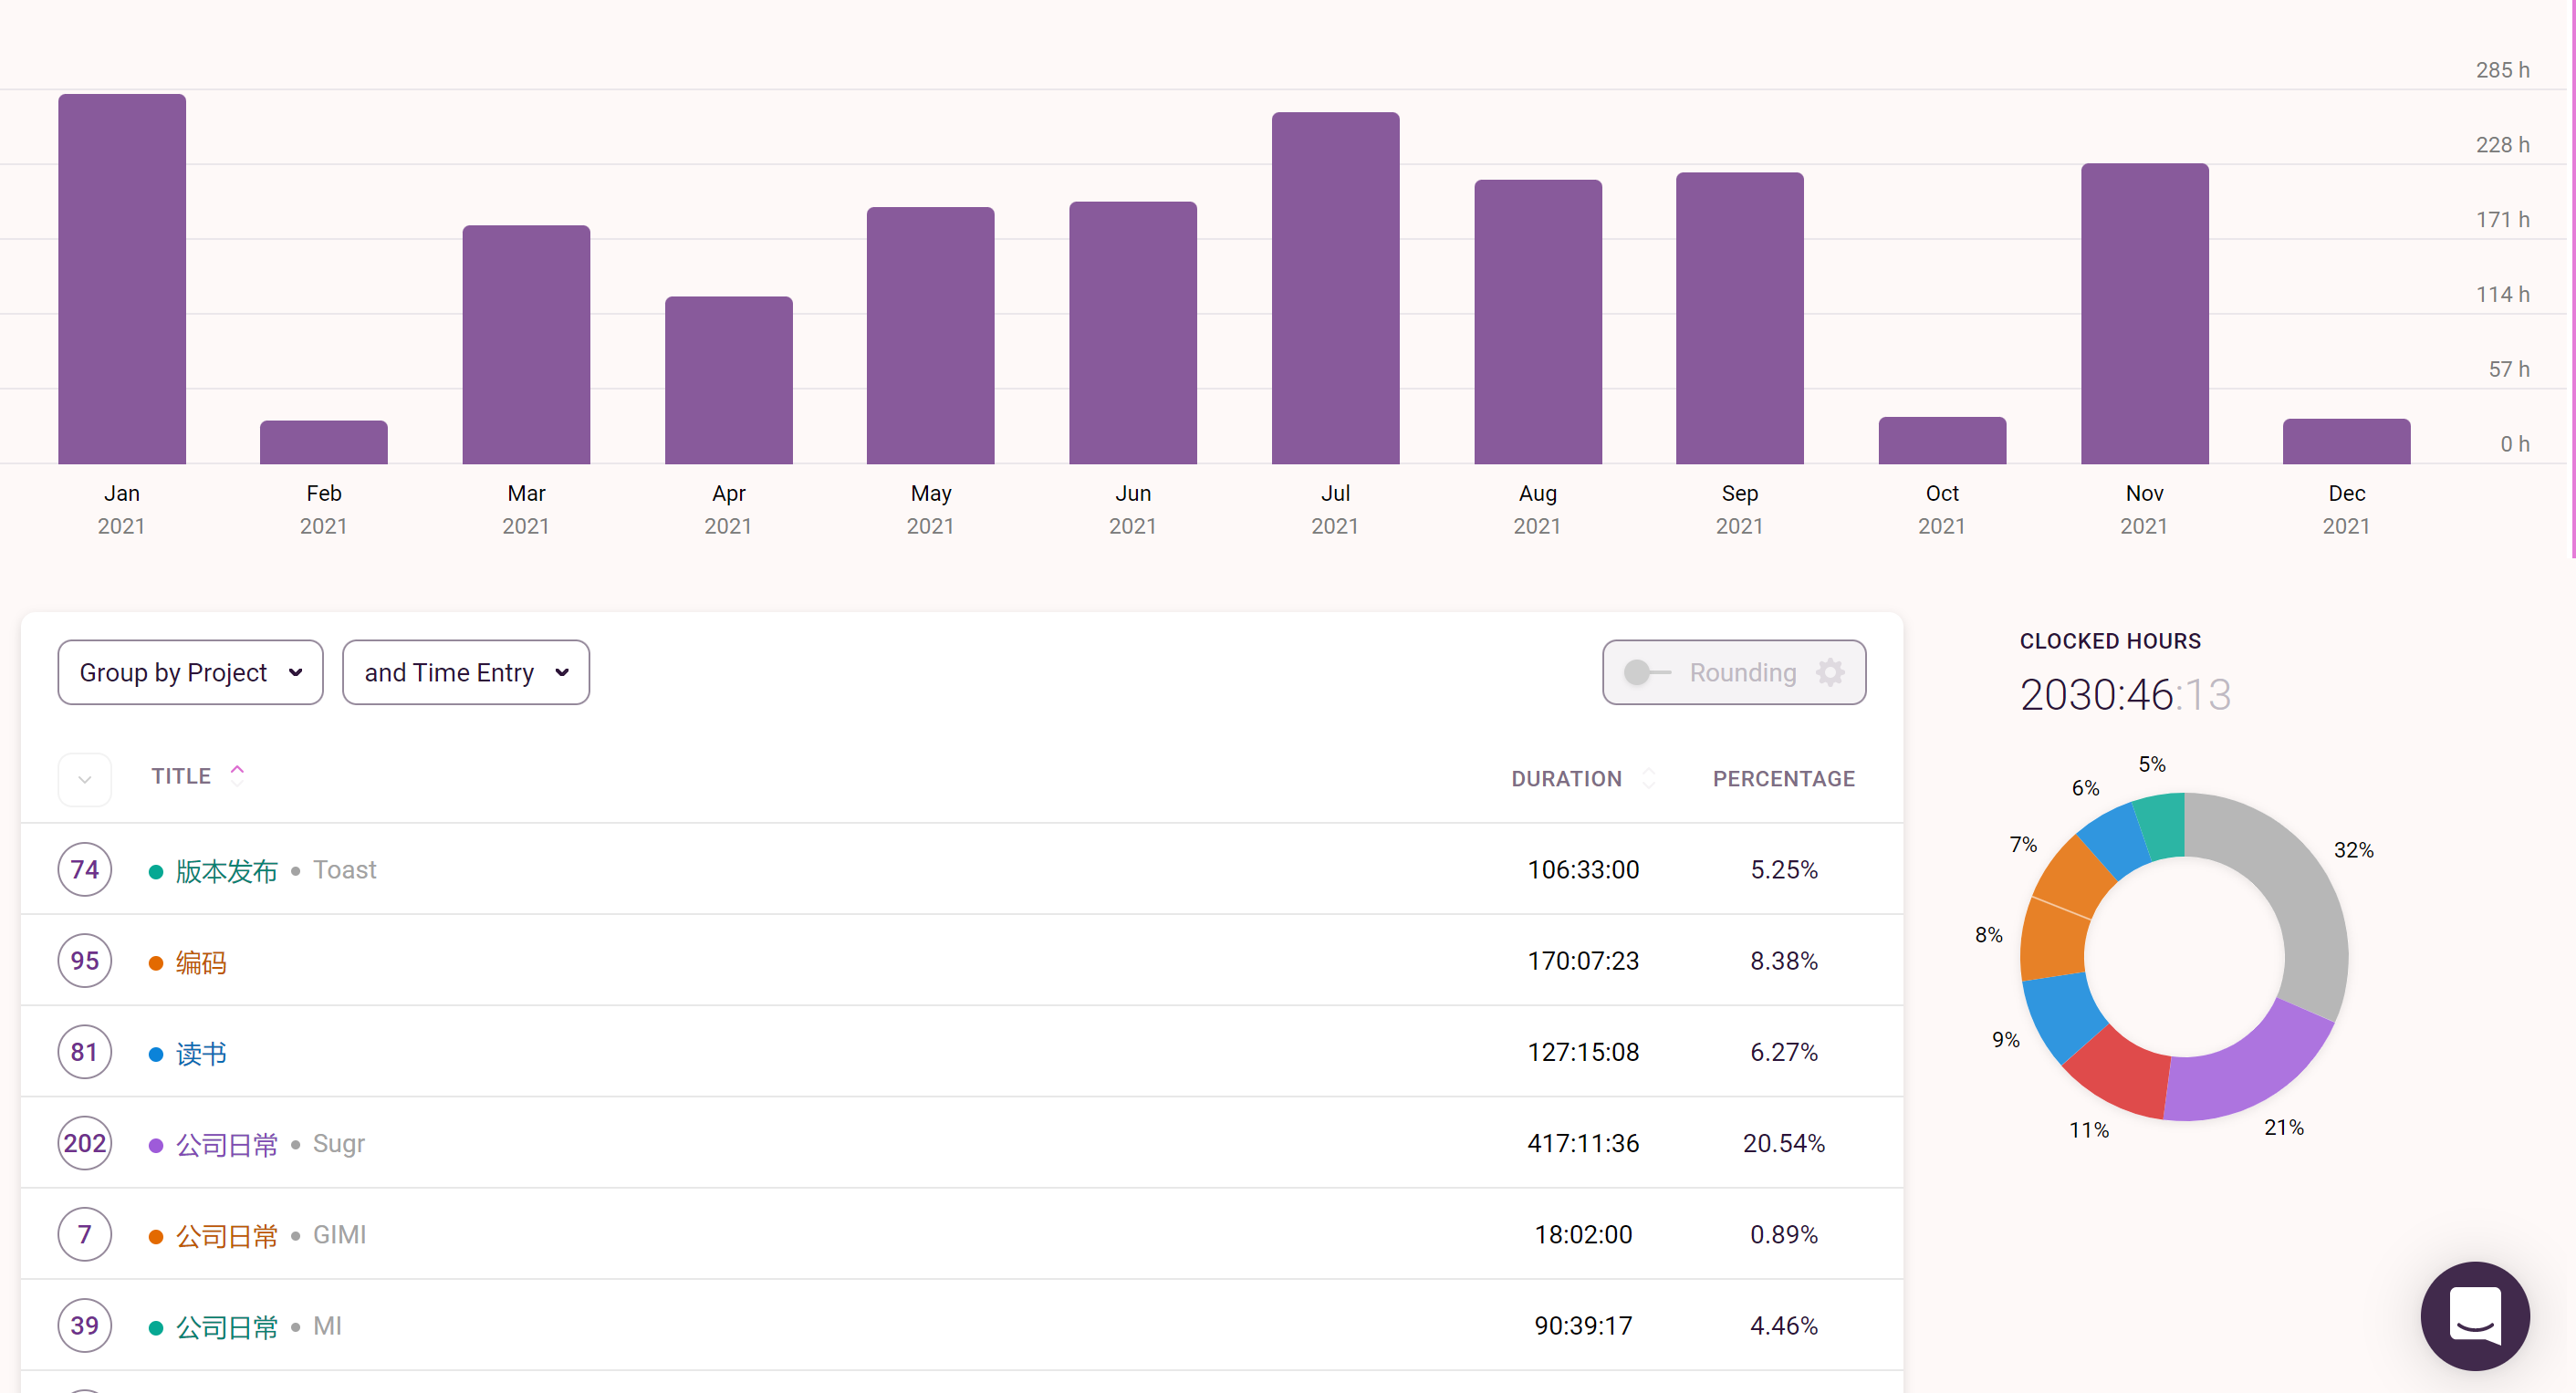Viewport: 2576px width, 1393px height.
Task: Click the orange 8% donut segment
Action: (x=2052, y=940)
